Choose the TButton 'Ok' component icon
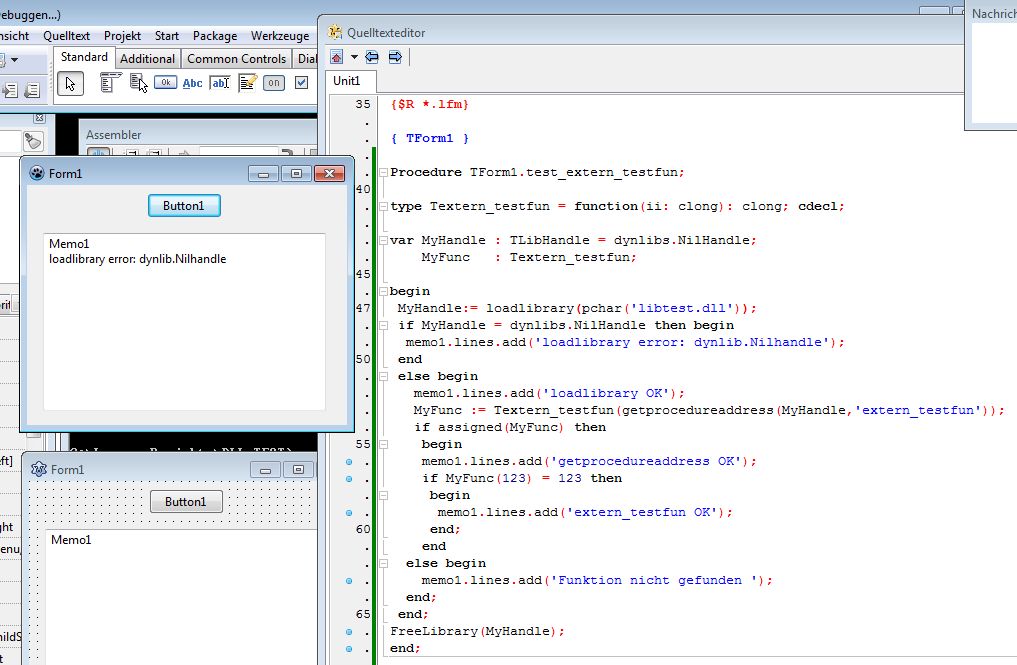Viewport: 1017px width, 665px height. pos(165,84)
